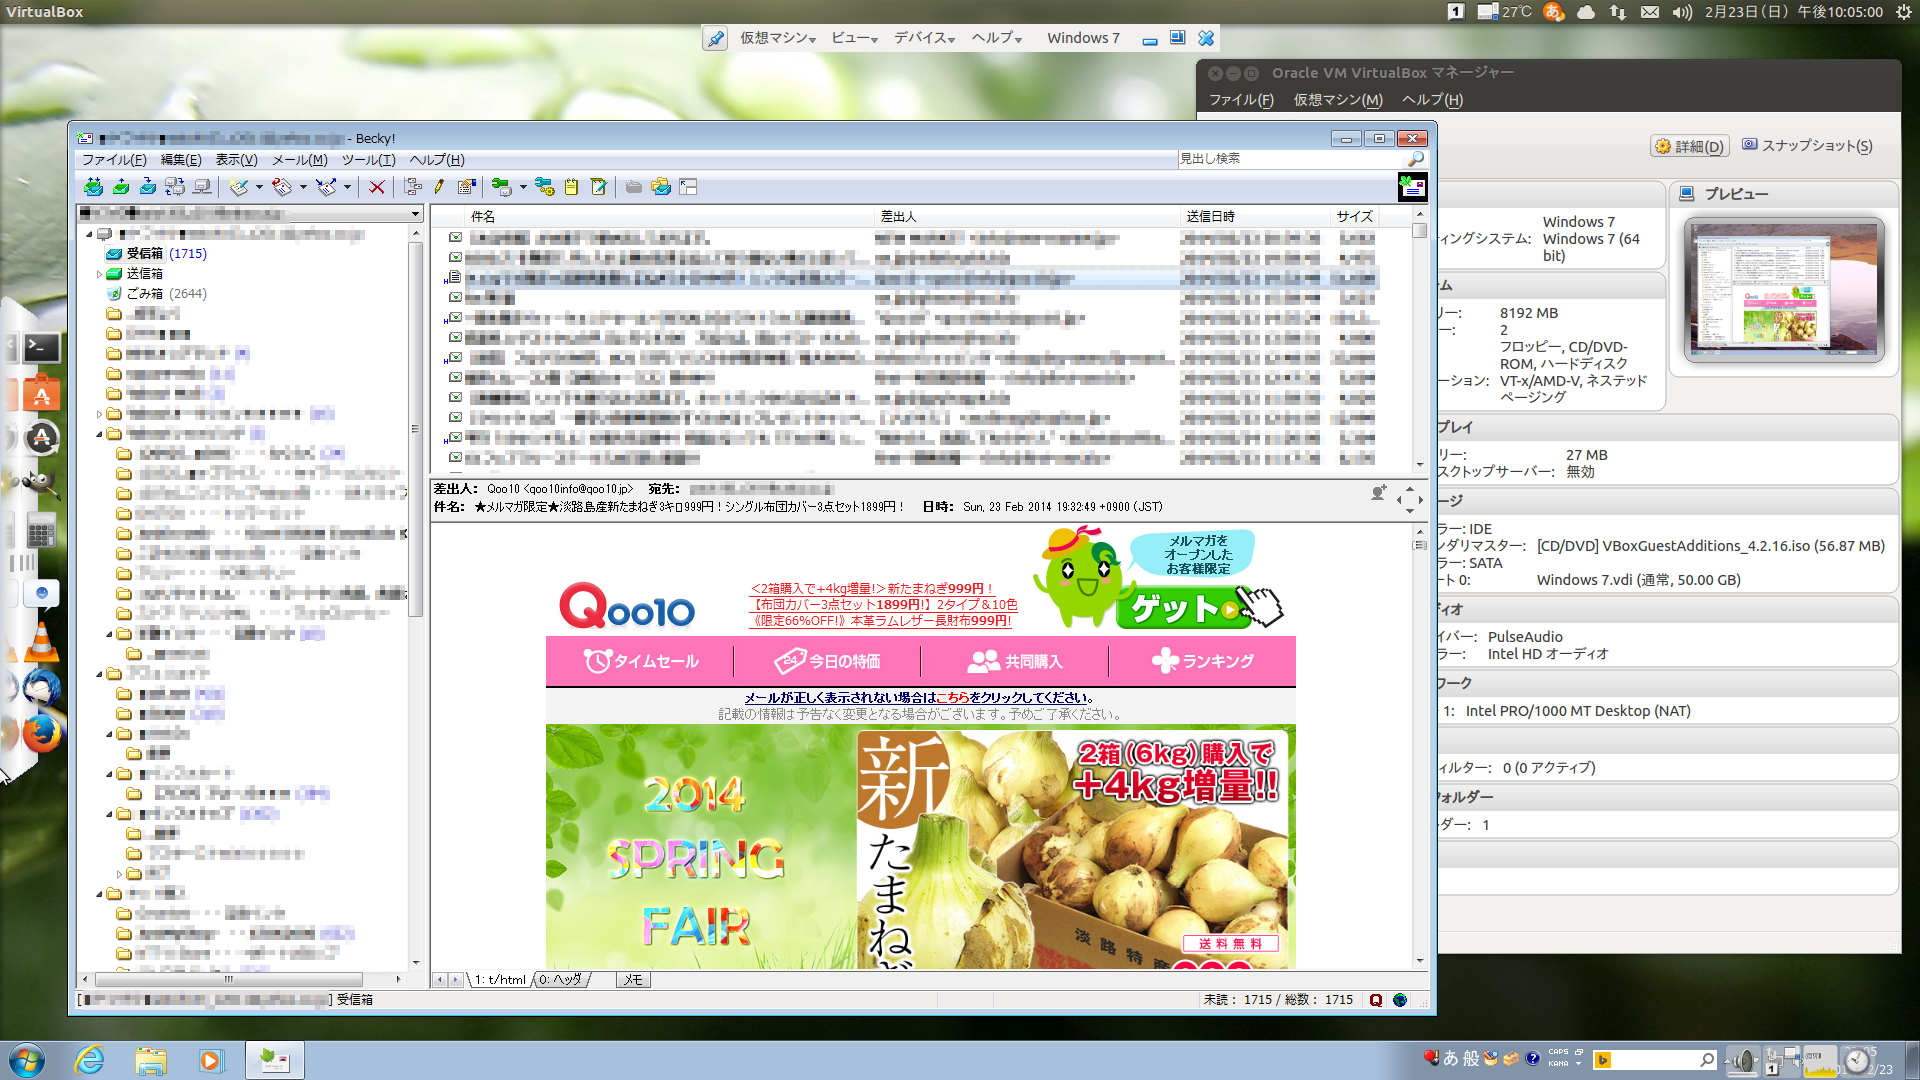This screenshot has height=1080, width=1920.
Task: Open Firefox from the Ubuntu launcher
Action: click(x=40, y=734)
